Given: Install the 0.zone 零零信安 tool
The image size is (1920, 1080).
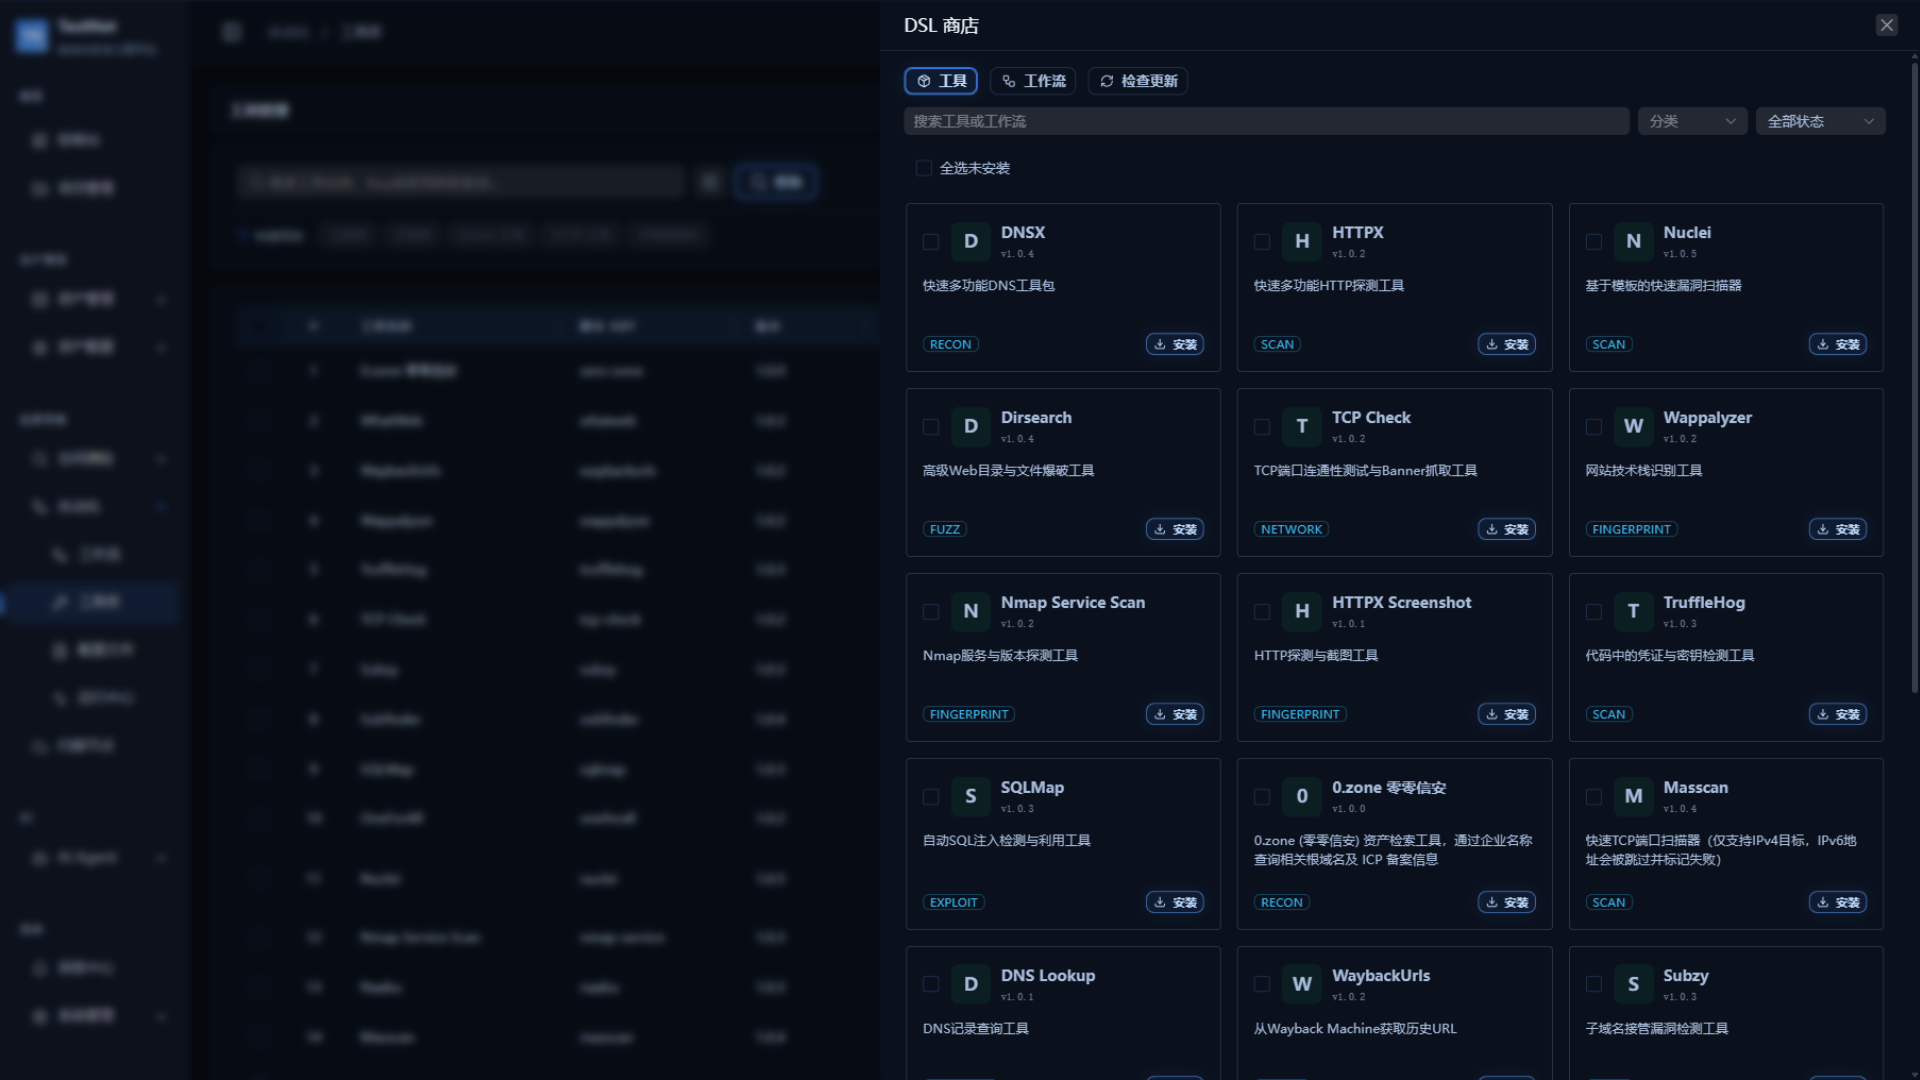Looking at the screenshot, I should pos(1507,902).
